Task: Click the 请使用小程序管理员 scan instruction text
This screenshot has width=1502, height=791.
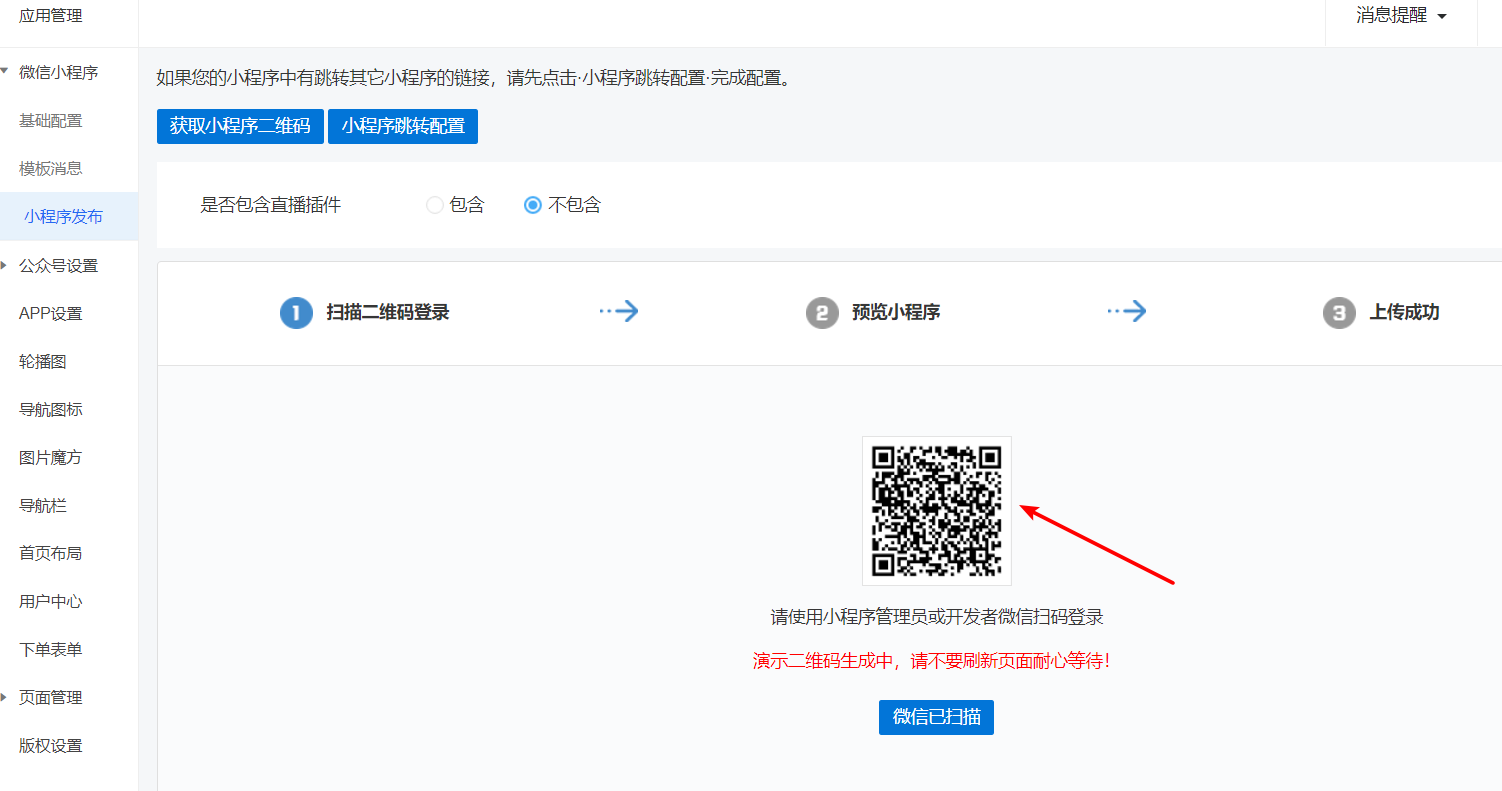Action: 937,617
